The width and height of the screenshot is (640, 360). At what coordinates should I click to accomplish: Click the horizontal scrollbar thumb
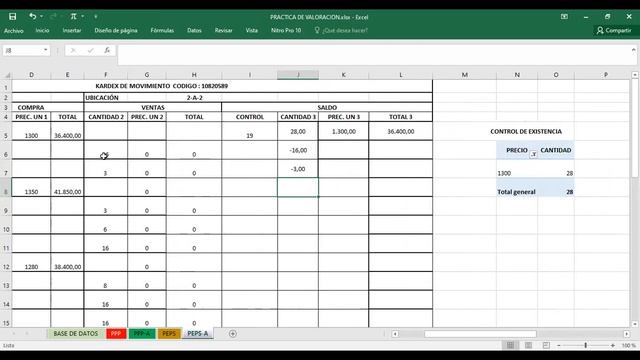point(480,334)
